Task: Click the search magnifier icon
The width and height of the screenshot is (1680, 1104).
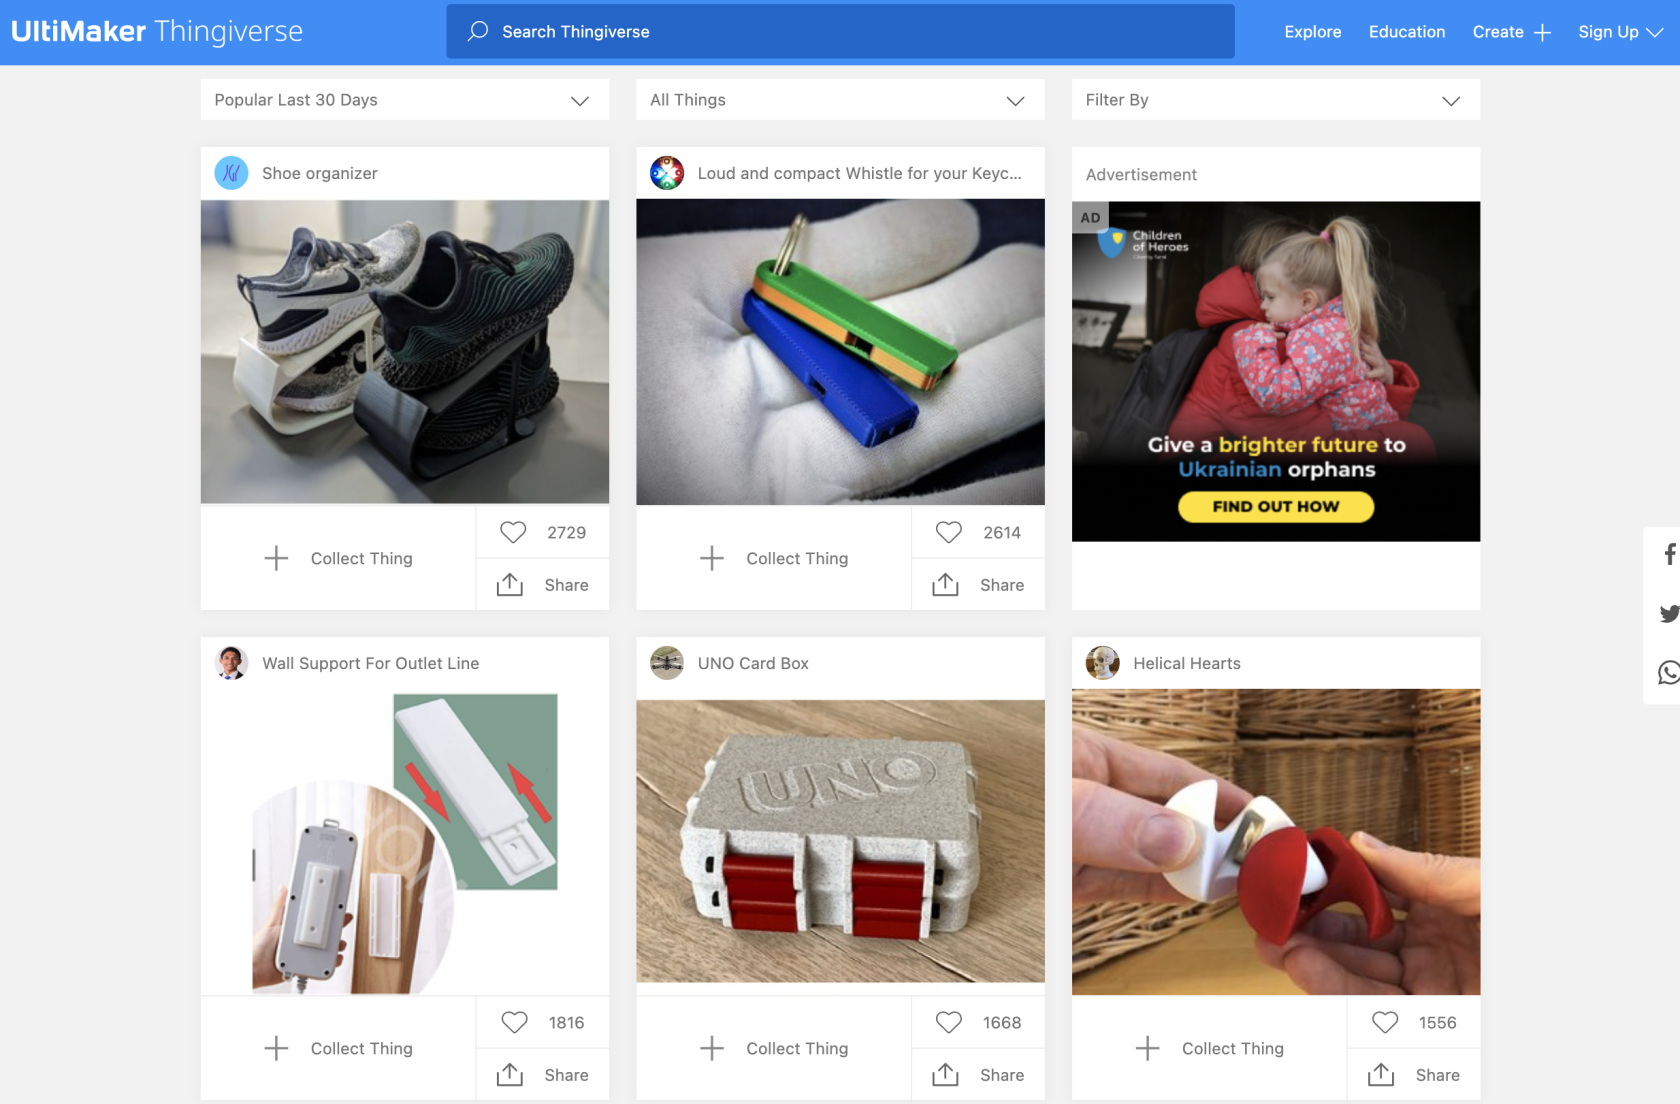Action: [478, 31]
